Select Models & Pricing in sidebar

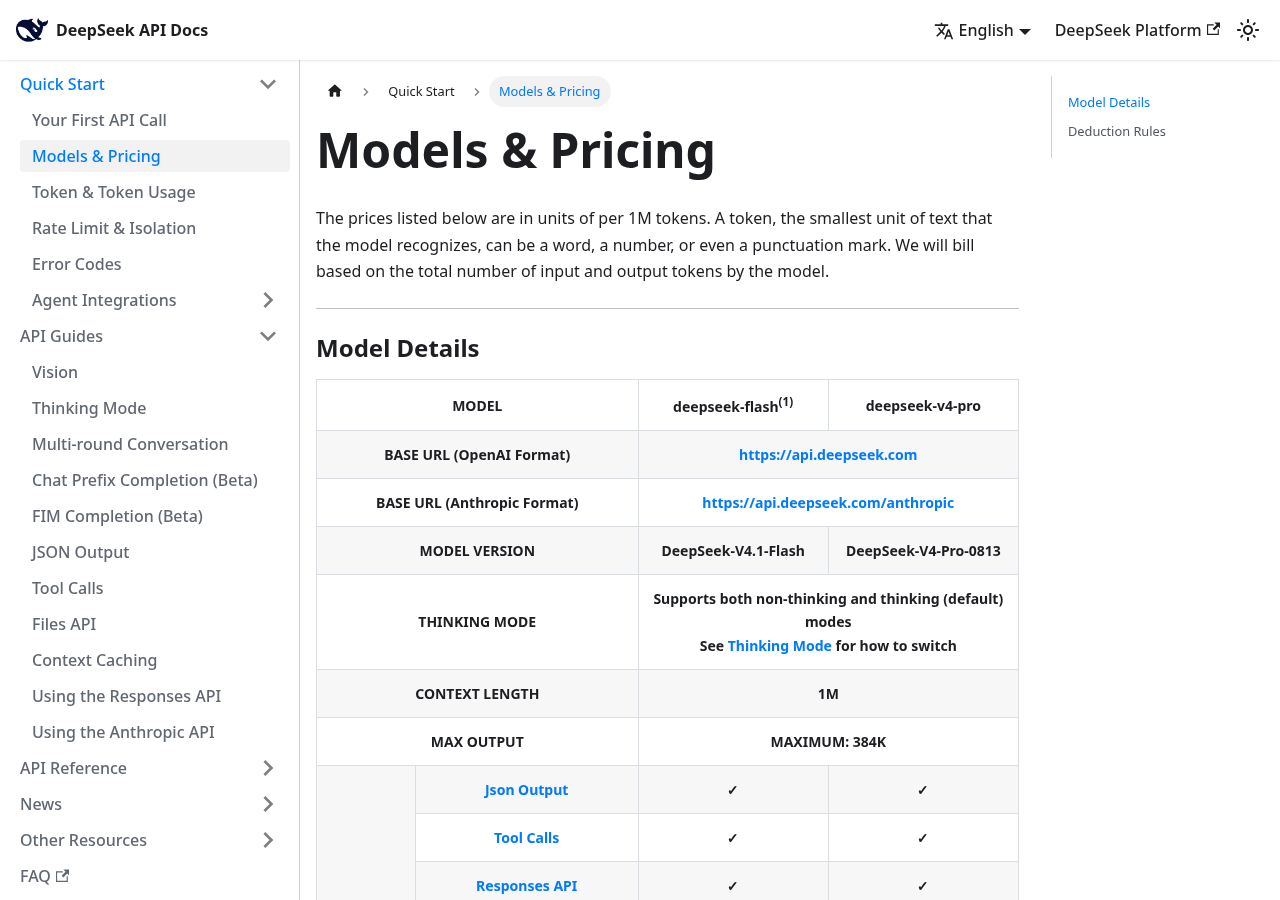[155, 156]
